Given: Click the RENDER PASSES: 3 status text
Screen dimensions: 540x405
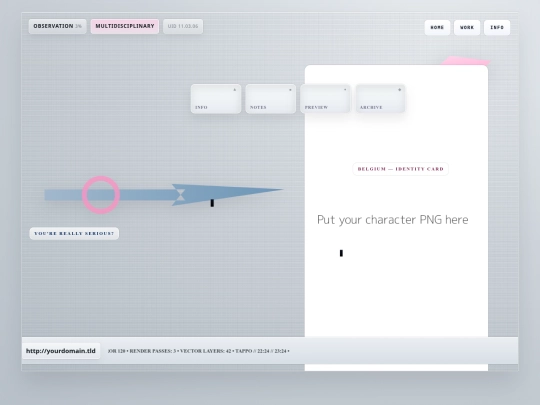Looking at the screenshot, I should coord(153,351).
